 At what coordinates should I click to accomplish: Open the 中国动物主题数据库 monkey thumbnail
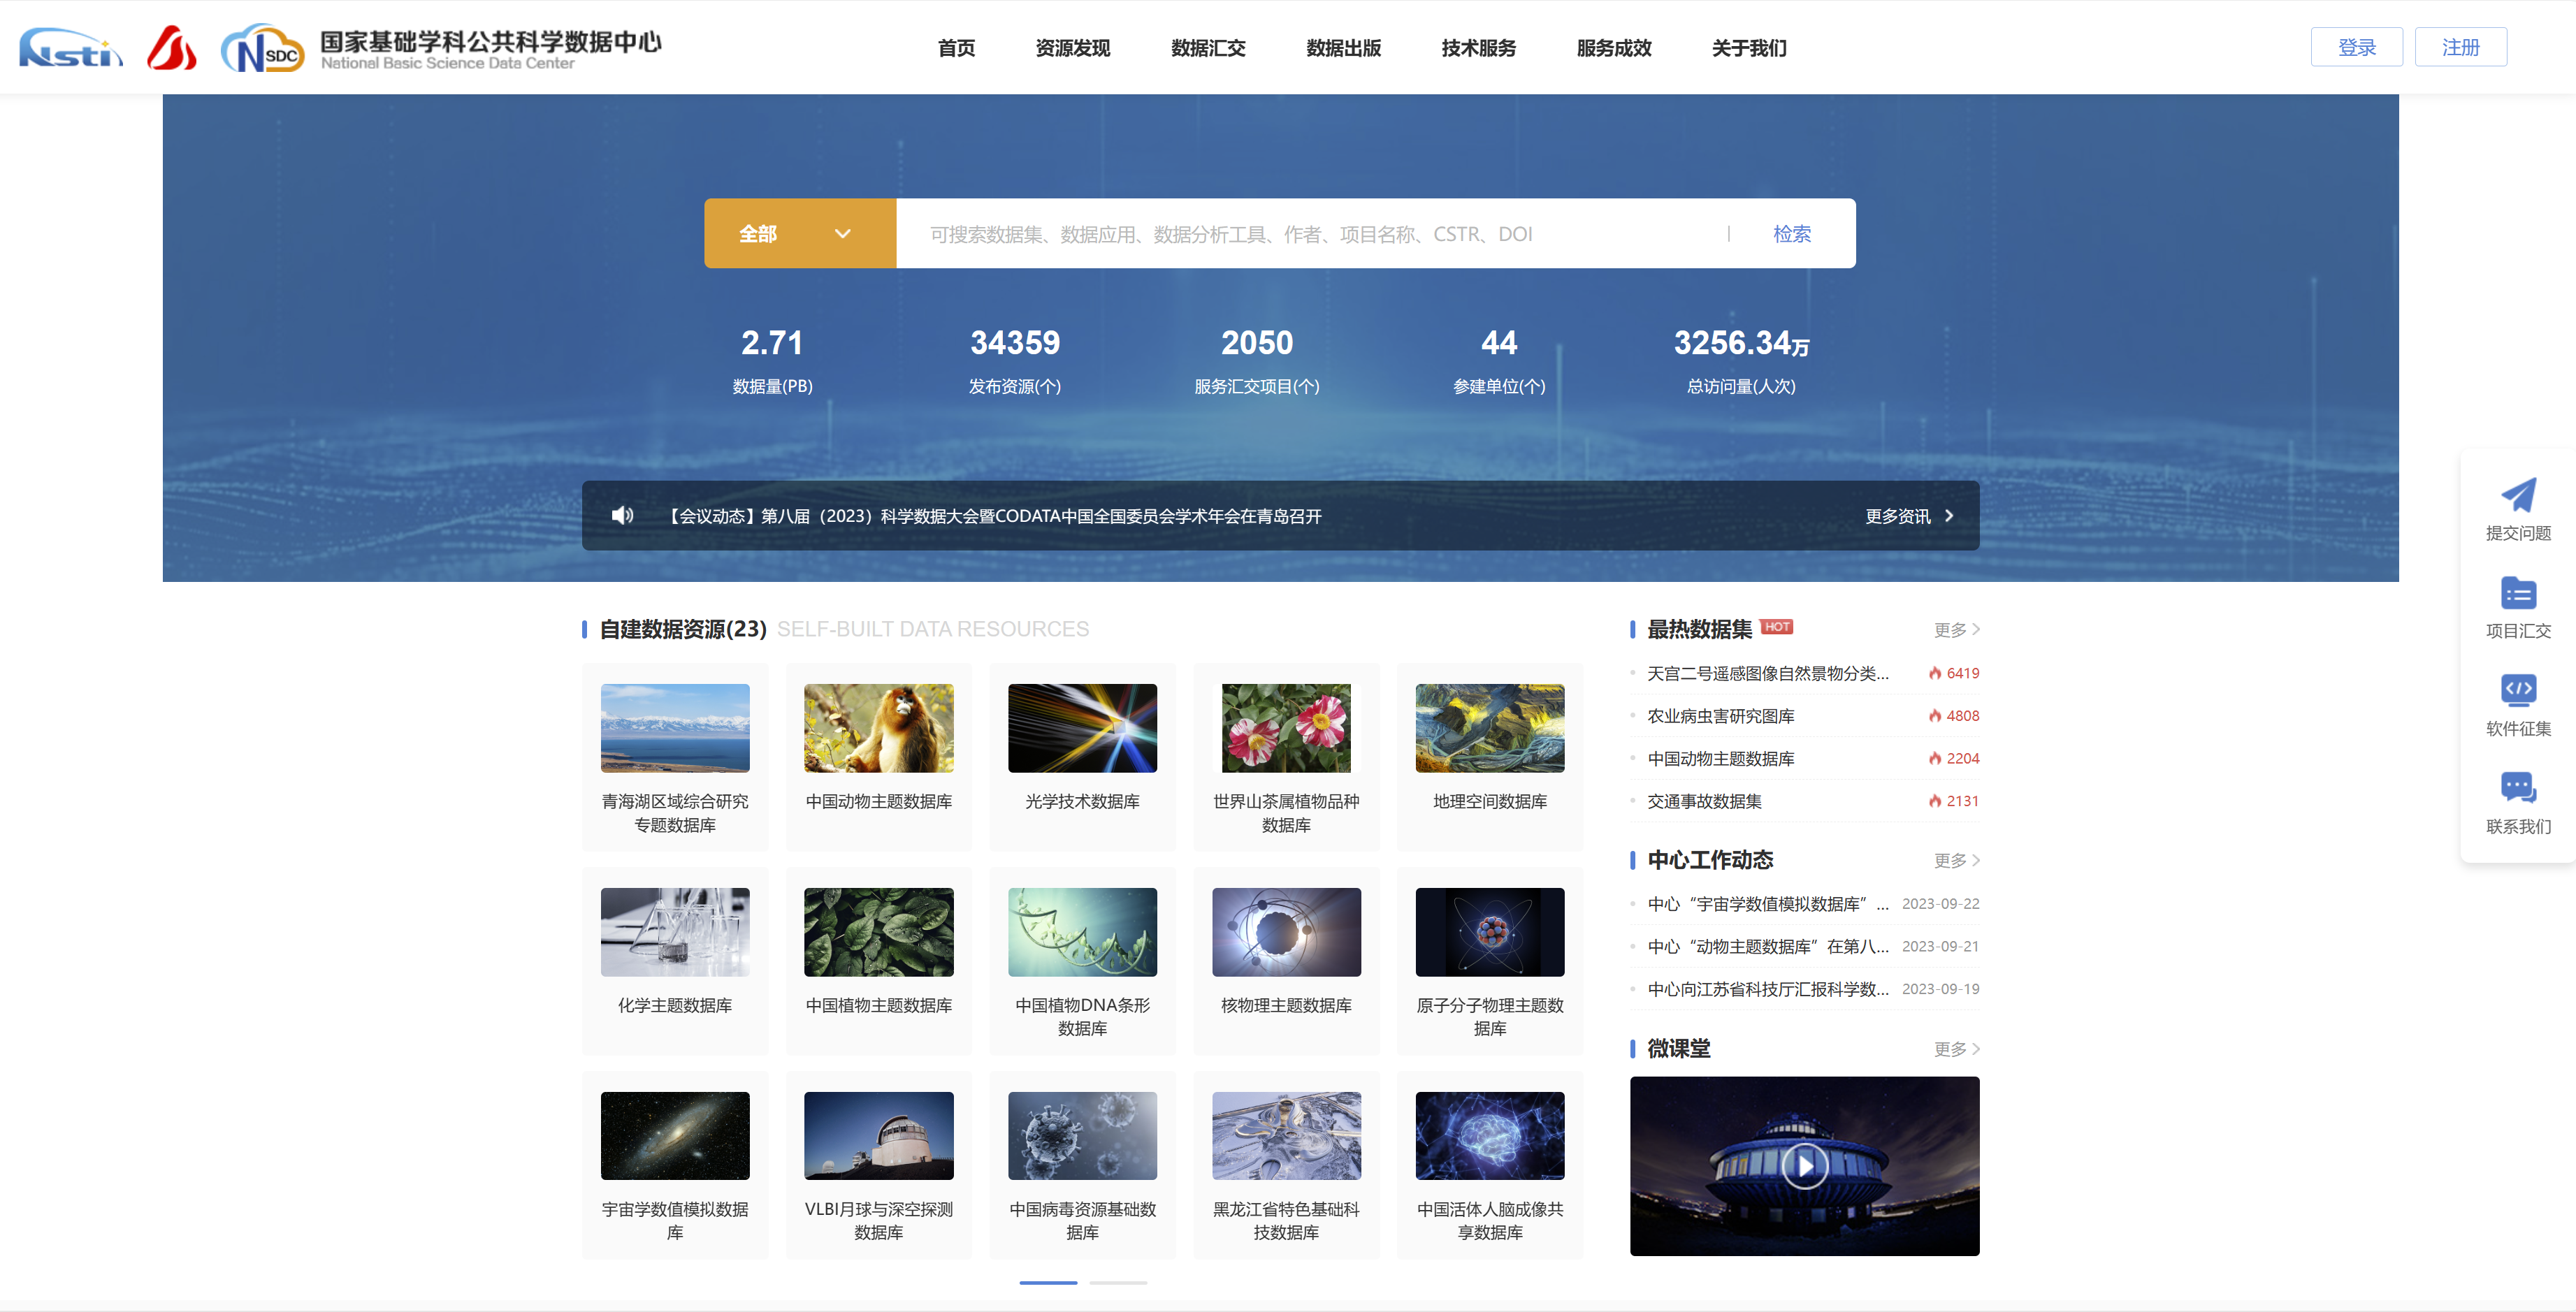(879, 728)
